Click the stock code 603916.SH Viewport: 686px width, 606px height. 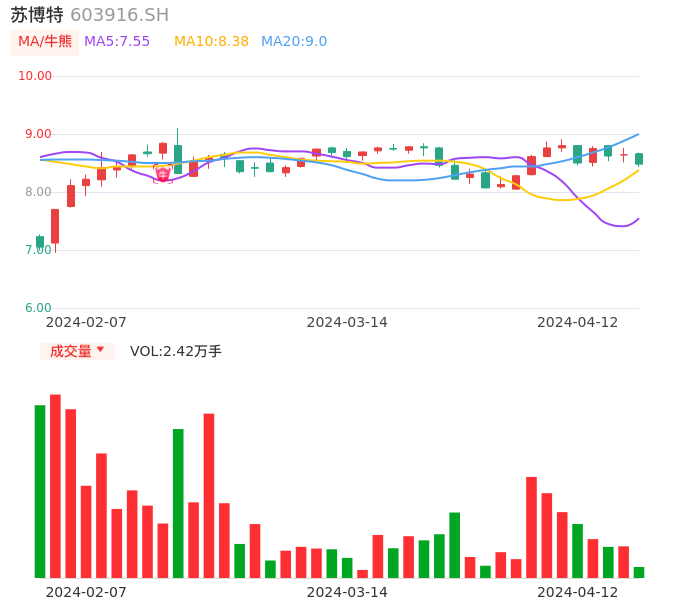point(119,15)
